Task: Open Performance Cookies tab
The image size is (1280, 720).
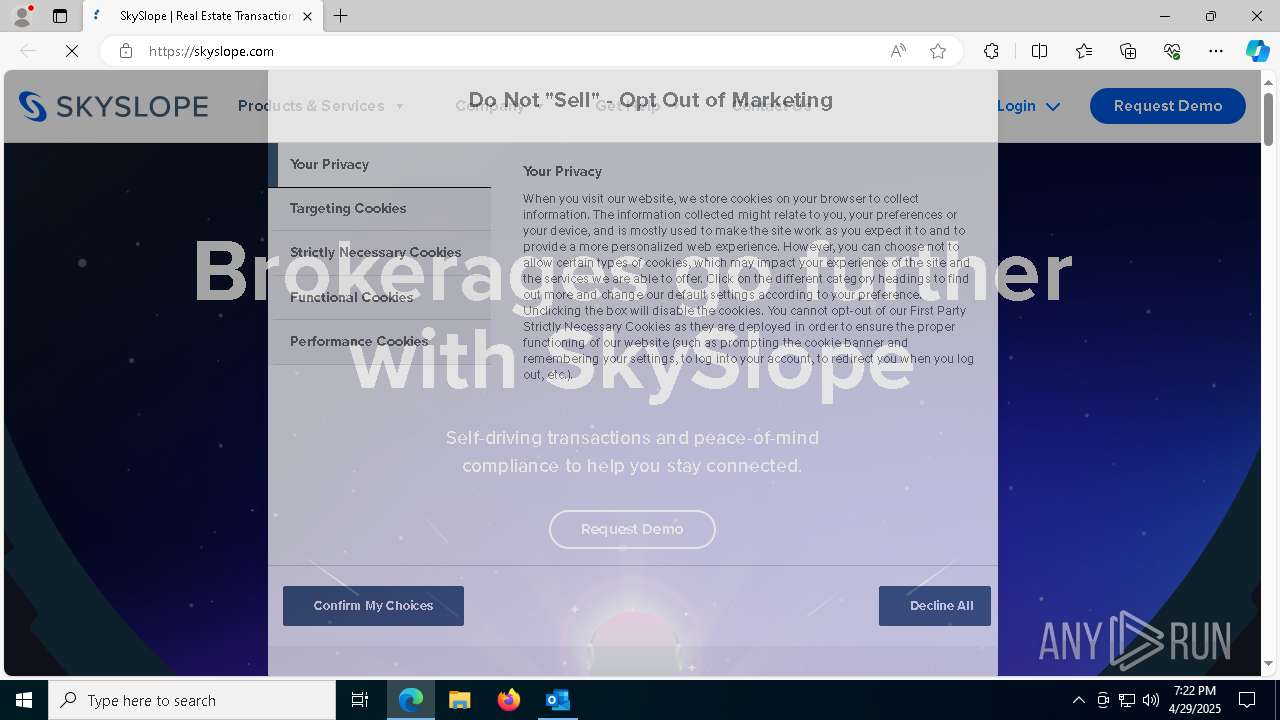Action: (x=380, y=342)
